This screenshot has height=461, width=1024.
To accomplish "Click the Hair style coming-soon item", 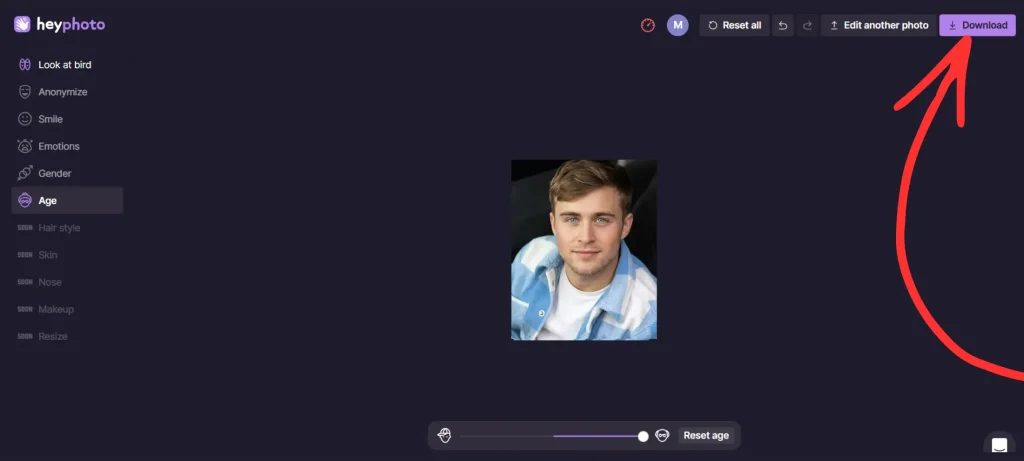I will click(49, 228).
